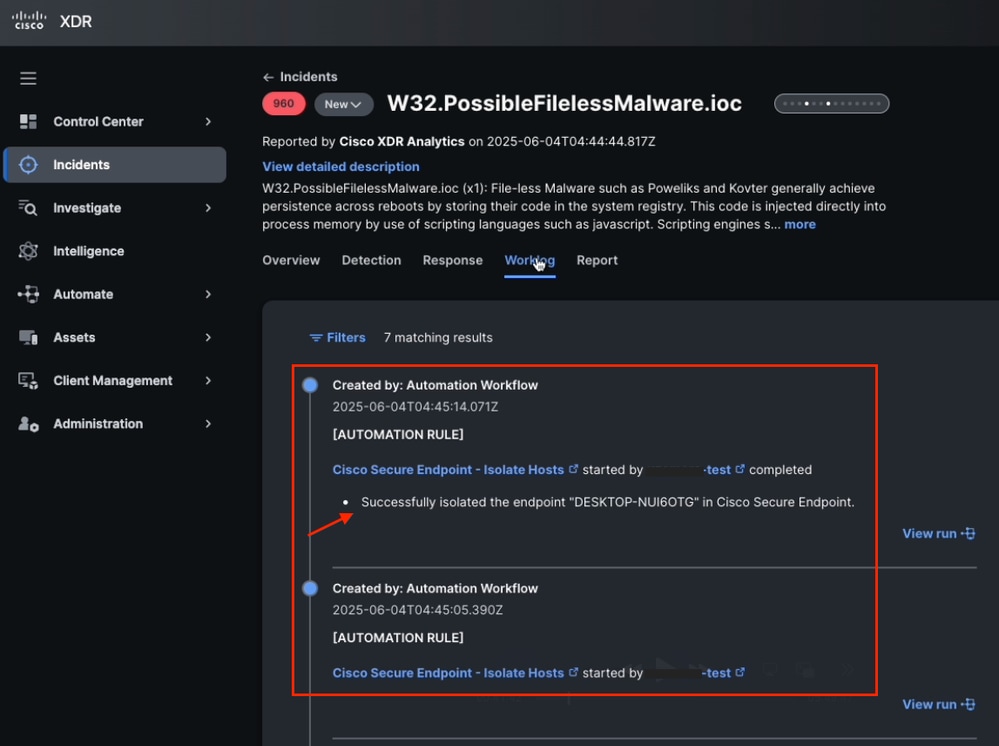The width and height of the screenshot is (999, 746).
Task: Click the XDR product name in header
Action: coord(76,21)
